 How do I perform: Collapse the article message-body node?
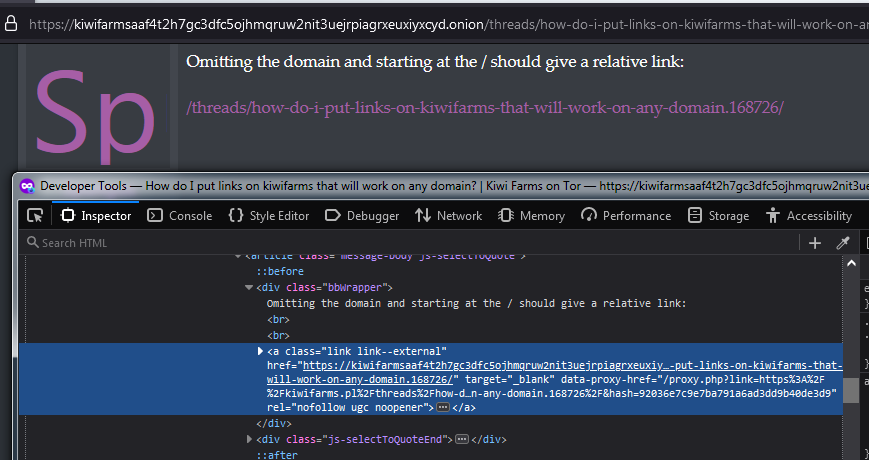click(x=238, y=256)
